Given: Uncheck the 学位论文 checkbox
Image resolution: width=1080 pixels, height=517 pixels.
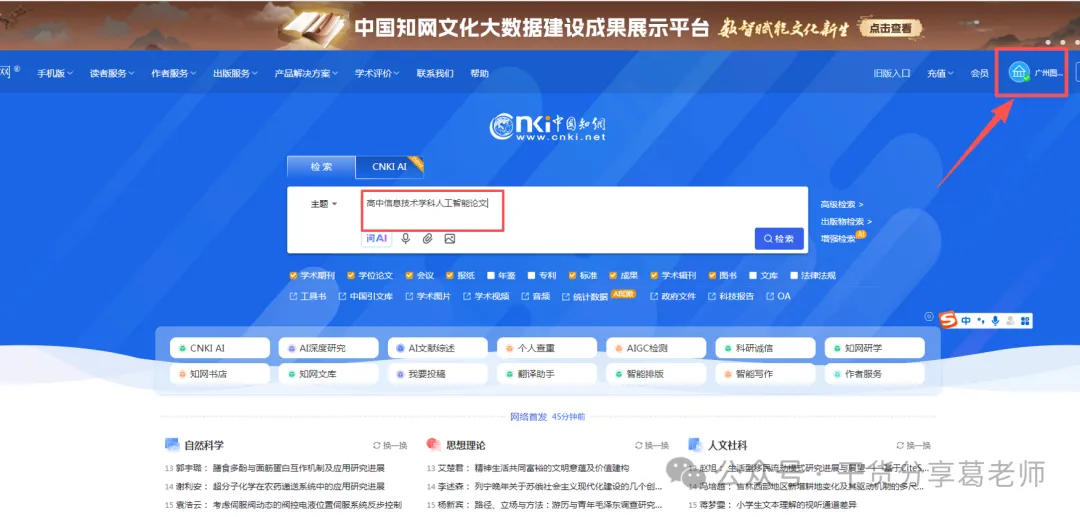Looking at the screenshot, I should (351, 275).
